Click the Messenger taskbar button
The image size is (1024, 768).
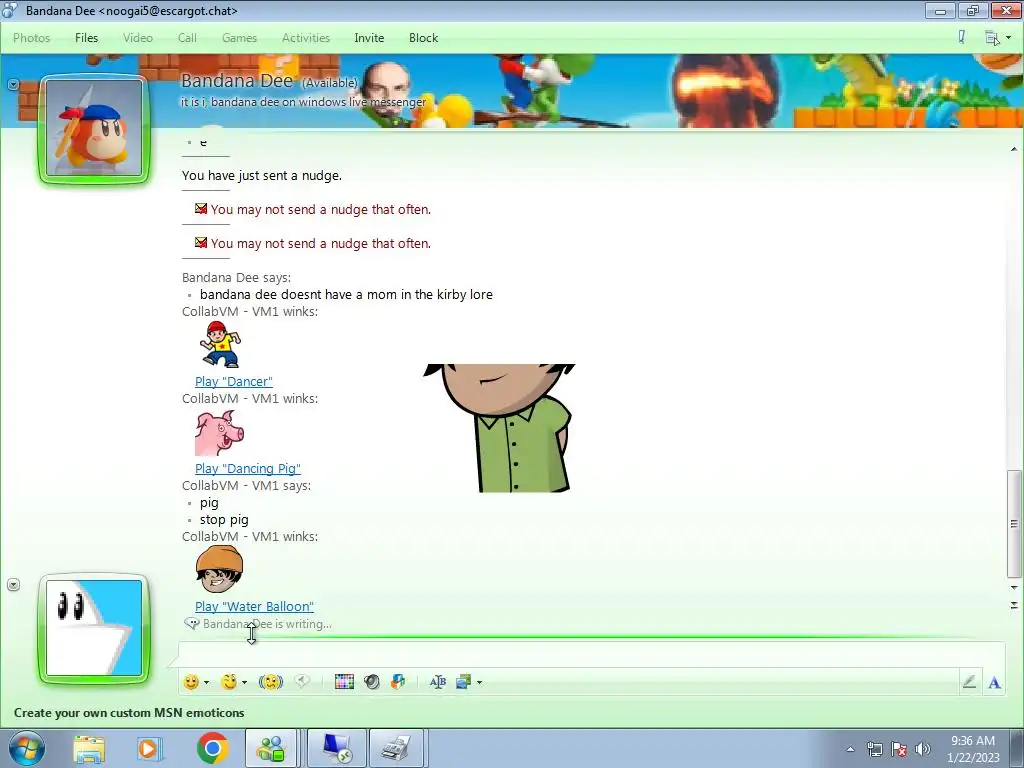tap(272, 748)
